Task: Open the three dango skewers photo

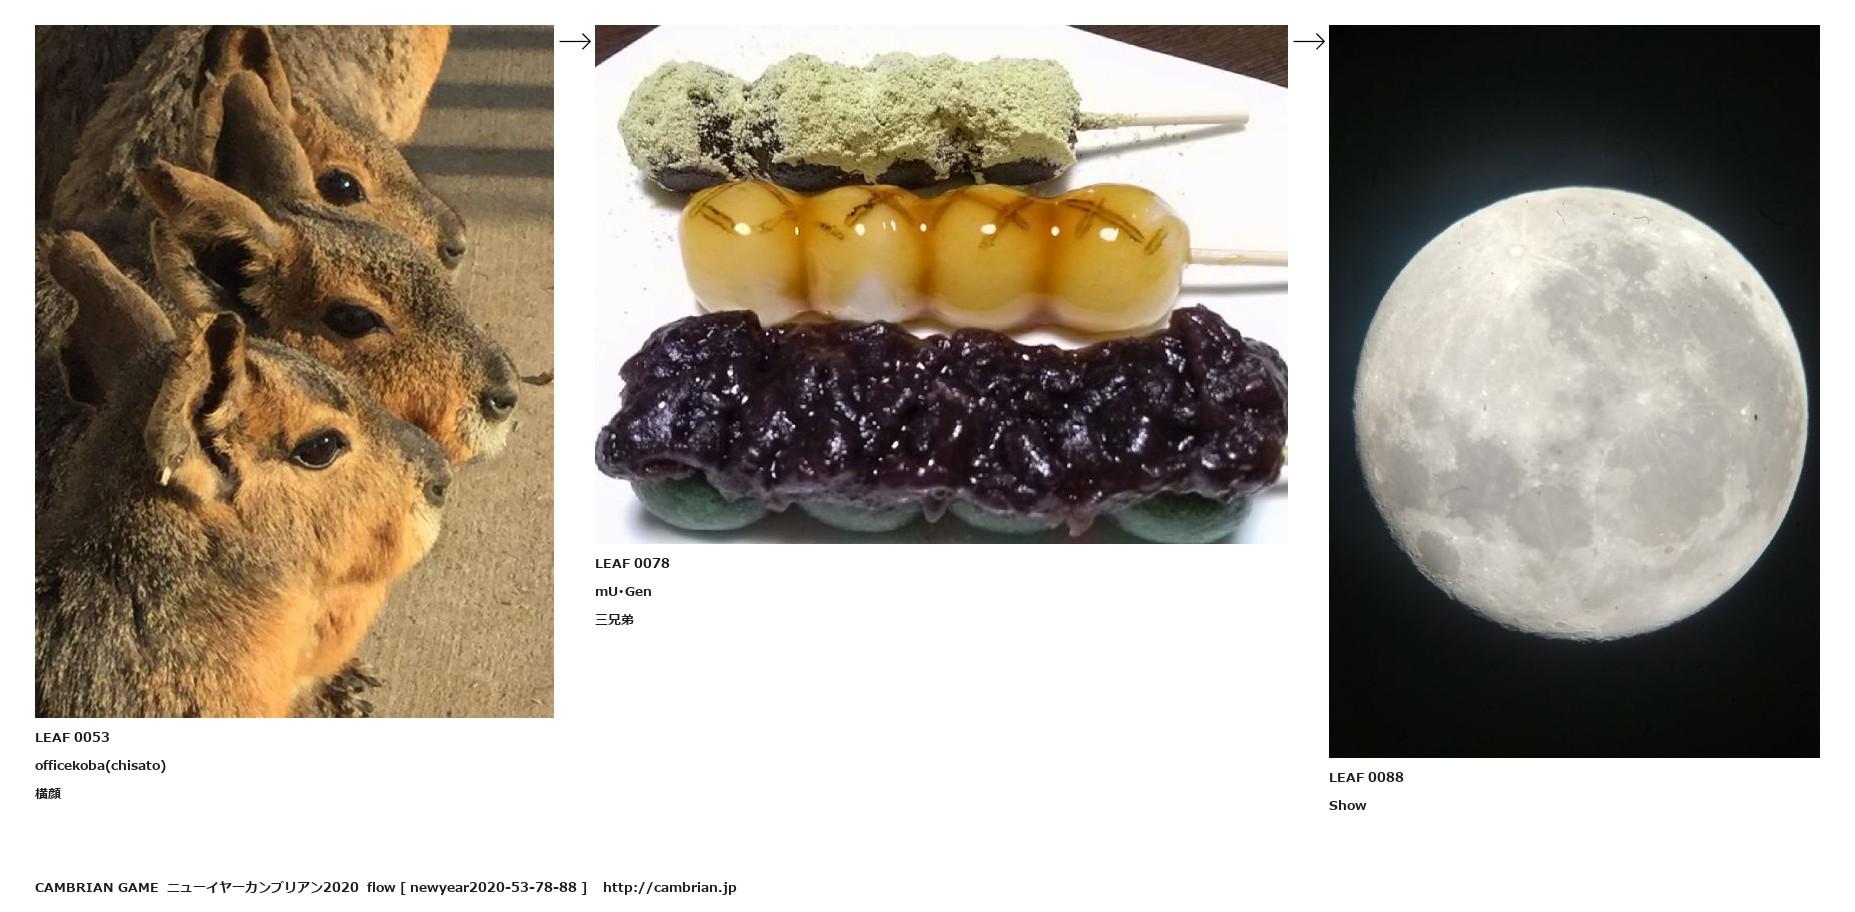Action: (941, 284)
